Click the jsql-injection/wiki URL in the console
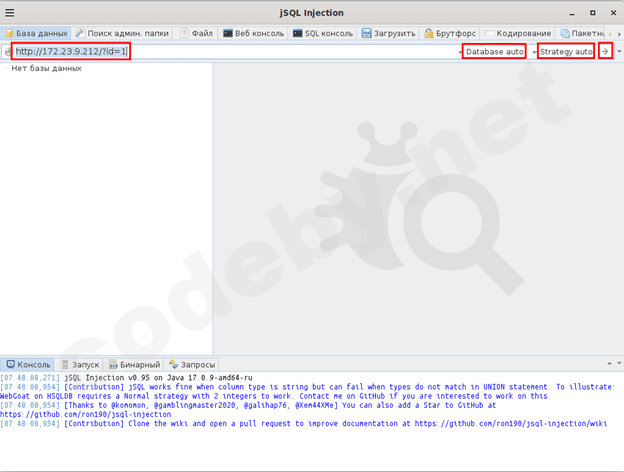The image size is (624, 472). click(x=511, y=423)
